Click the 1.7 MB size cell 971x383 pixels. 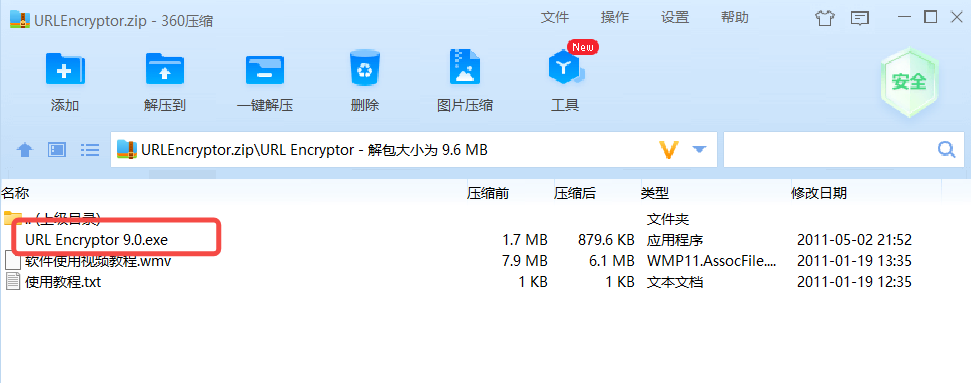click(525, 240)
